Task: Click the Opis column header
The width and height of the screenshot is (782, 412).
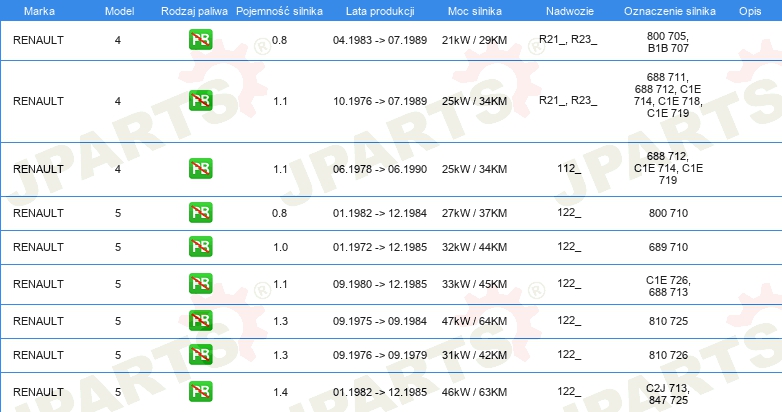Action: point(750,11)
